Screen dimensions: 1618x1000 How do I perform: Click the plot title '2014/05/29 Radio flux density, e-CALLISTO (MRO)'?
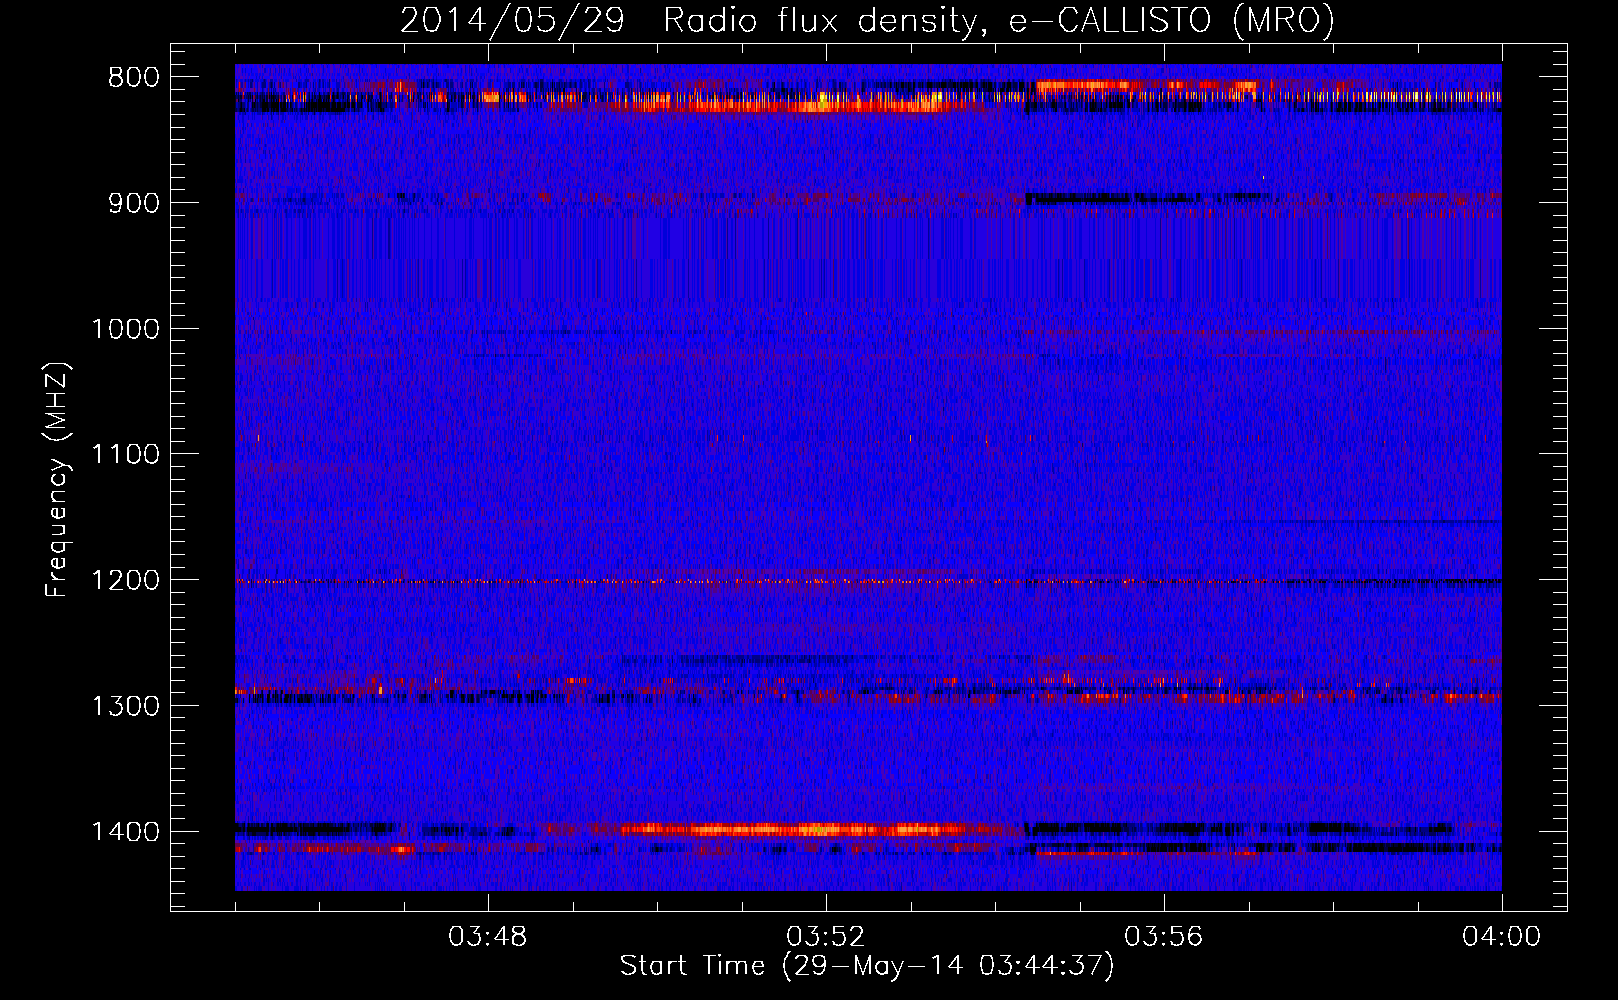coord(867,20)
